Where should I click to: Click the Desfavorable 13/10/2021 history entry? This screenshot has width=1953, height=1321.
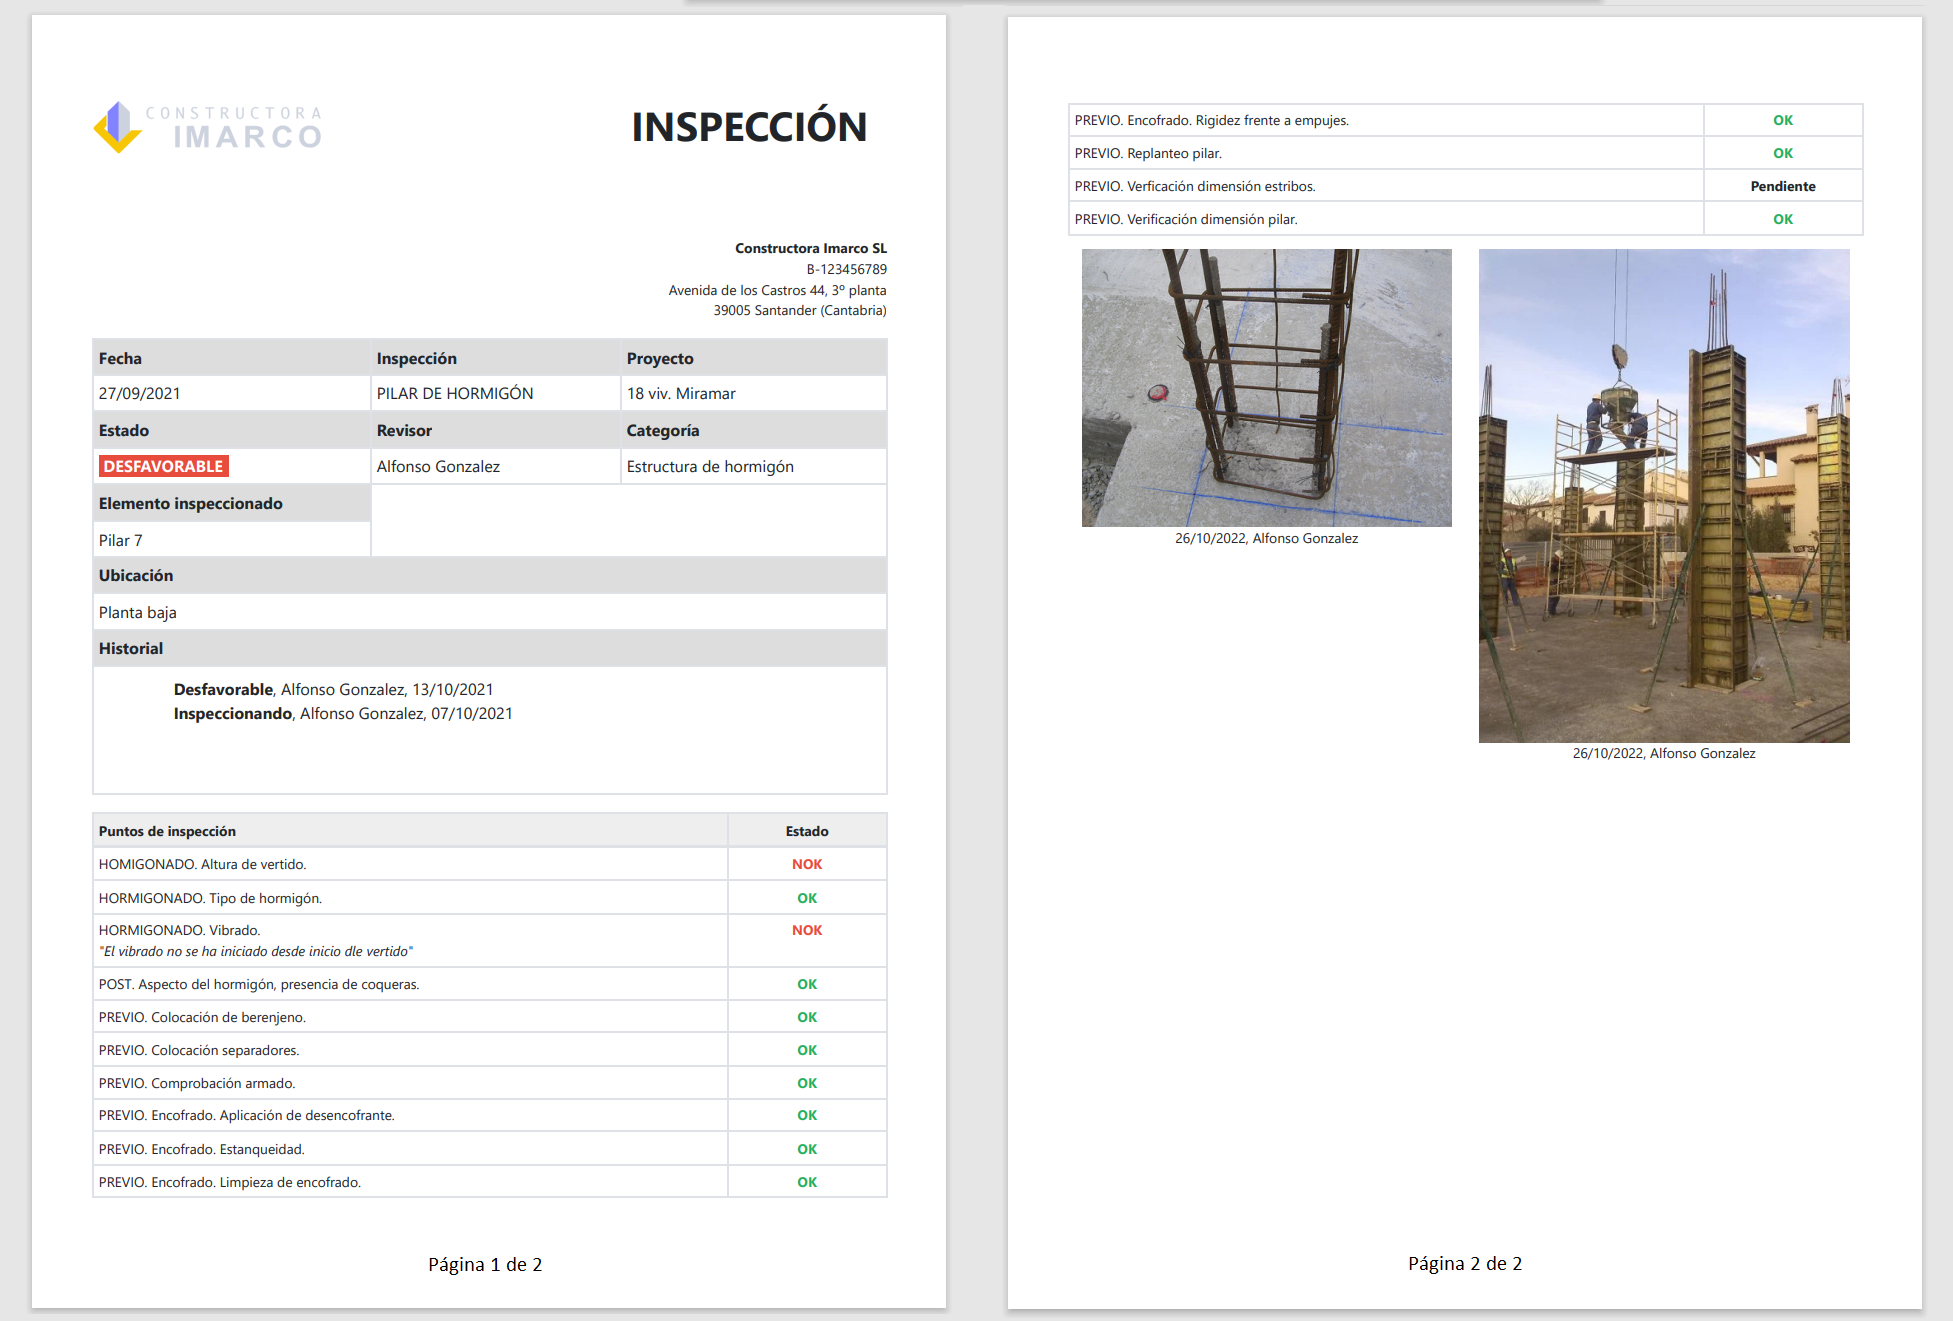(x=333, y=689)
